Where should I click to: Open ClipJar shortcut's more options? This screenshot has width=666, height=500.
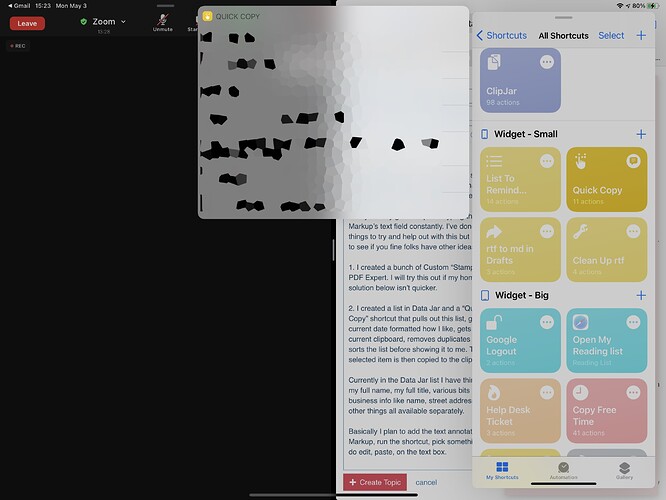[x=547, y=62]
